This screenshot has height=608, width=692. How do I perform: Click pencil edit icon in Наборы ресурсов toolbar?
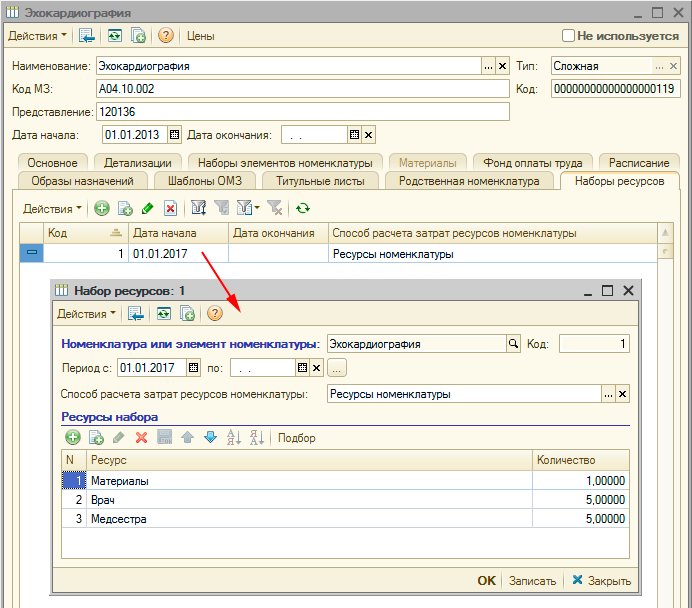coord(148,209)
